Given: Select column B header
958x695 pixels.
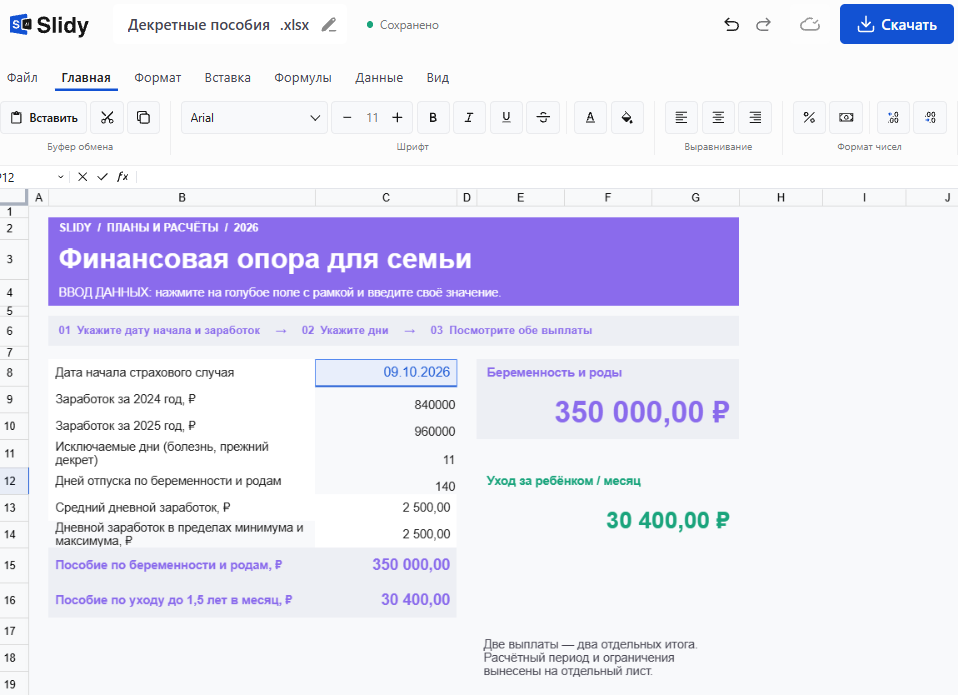Looking at the screenshot, I should tap(182, 197).
